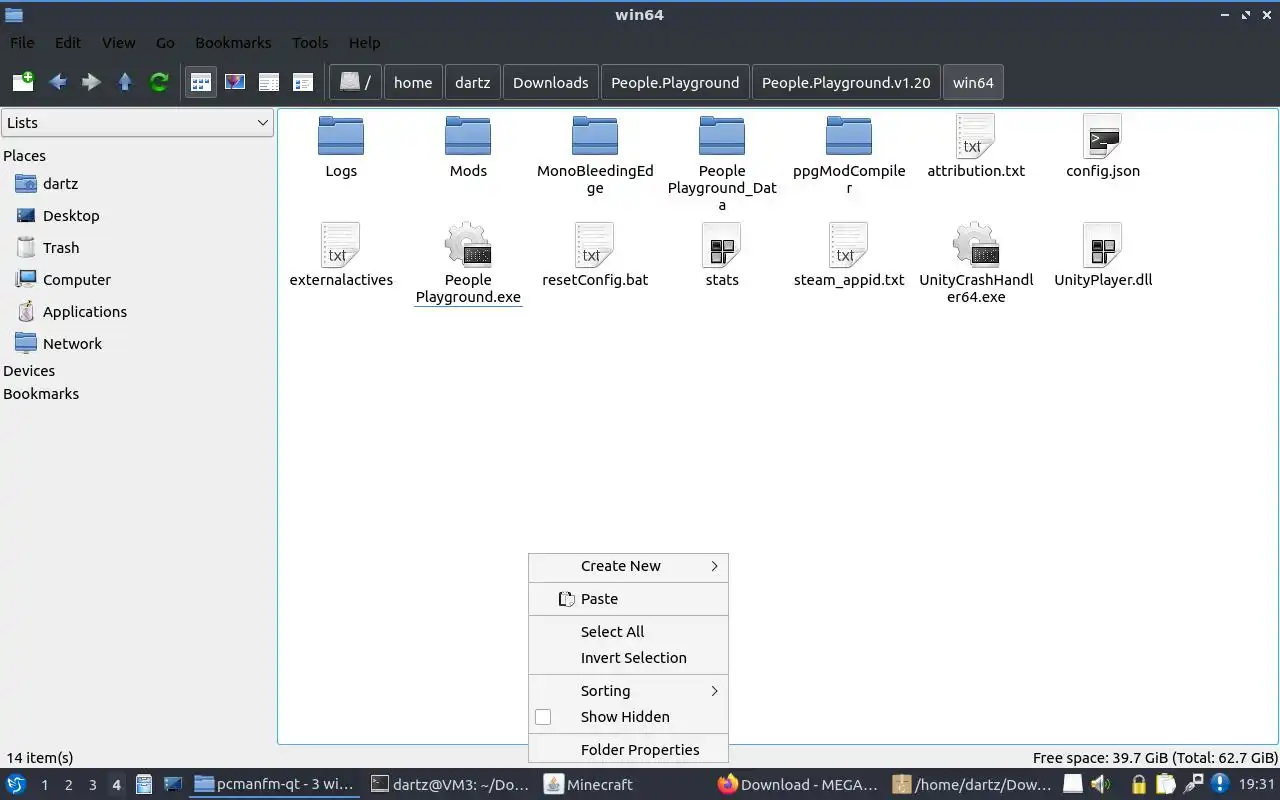Open Folder Properties from the context menu
1280x800 pixels.
tap(628, 750)
